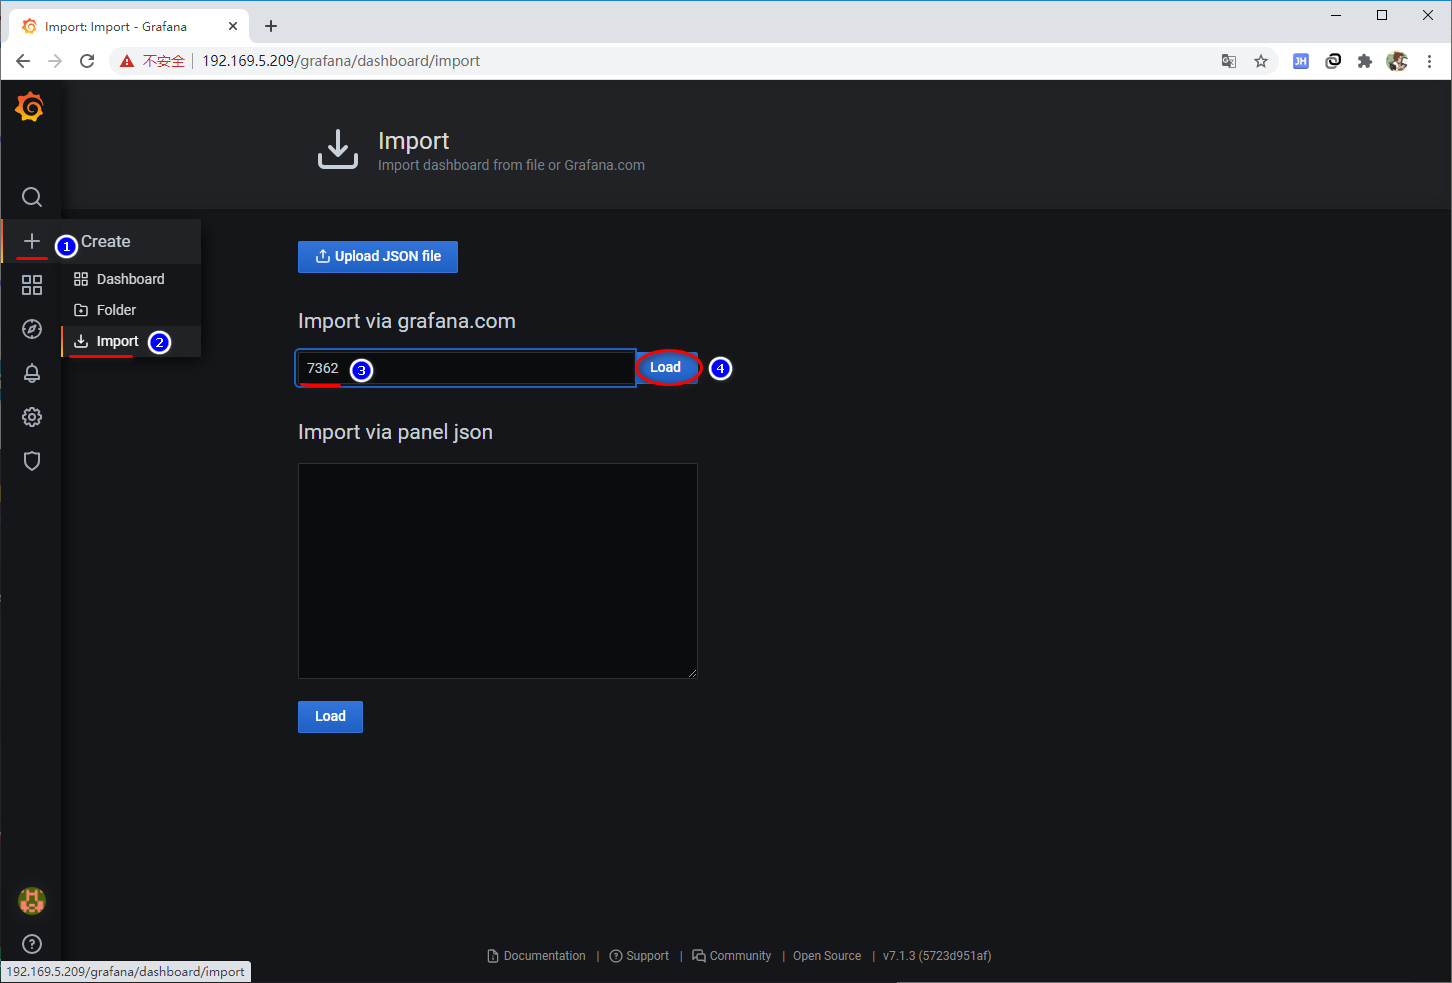Select Folder in the Create menu
Screen dimensions: 1452x983
click(131, 310)
